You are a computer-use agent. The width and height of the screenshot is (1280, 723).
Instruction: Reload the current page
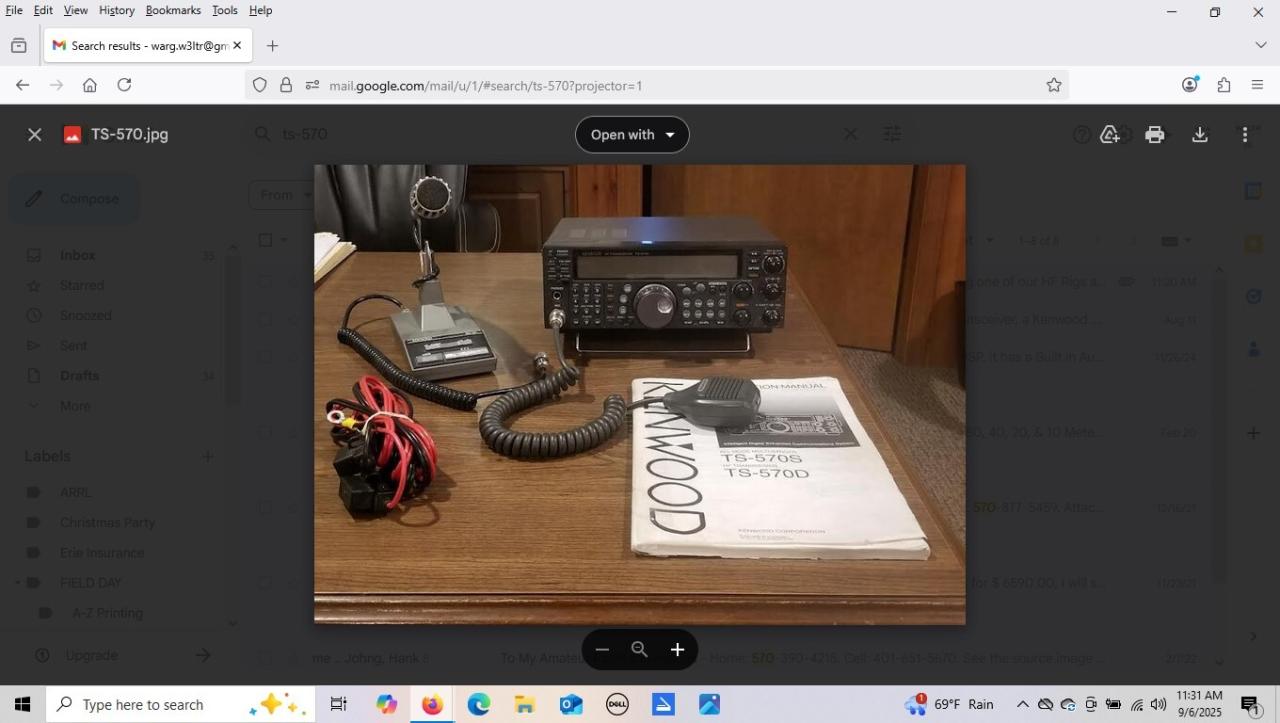(124, 85)
